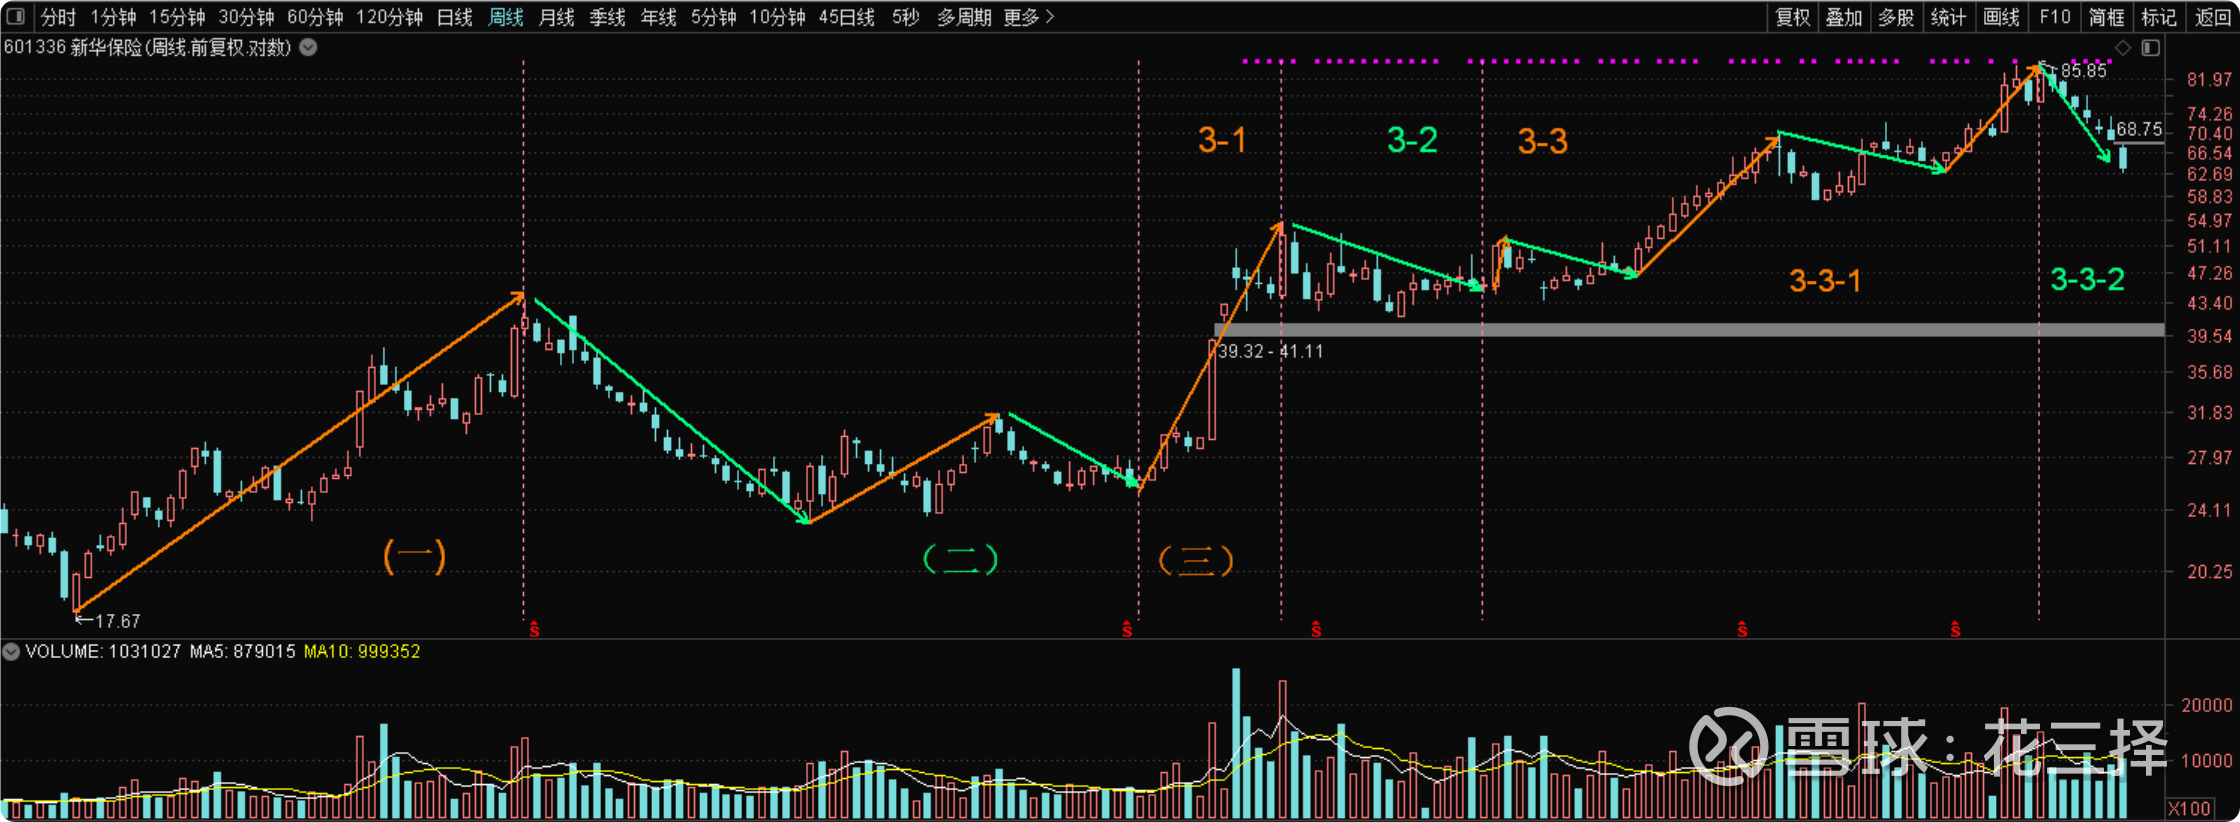Select the 120分钟 period tab
This screenshot has height=822, width=2240.
tap(389, 17)
